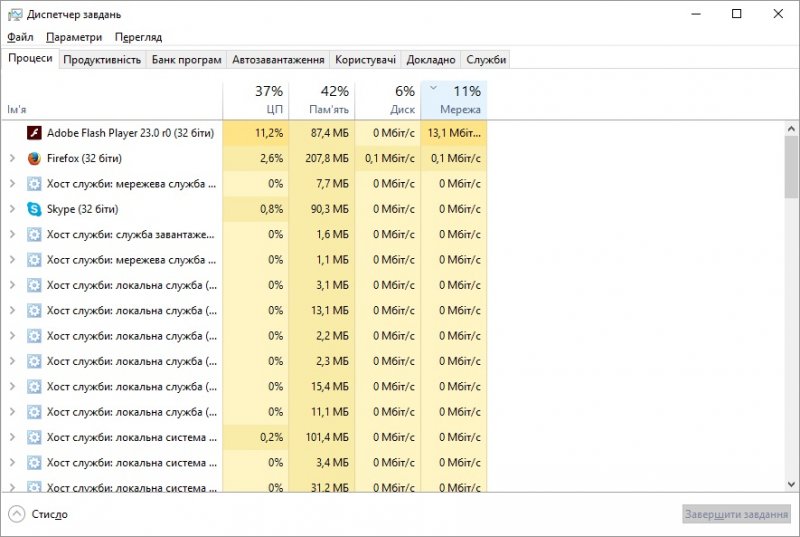Click the Firefox process icon

tap(34, 159)
